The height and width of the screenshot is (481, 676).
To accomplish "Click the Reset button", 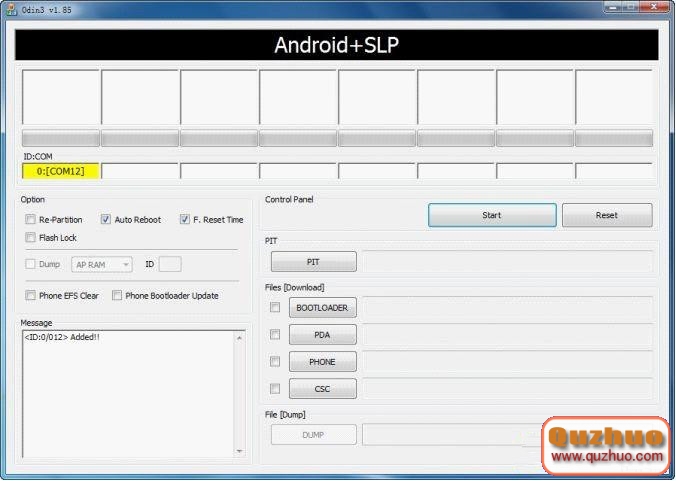I will point(607,215).
